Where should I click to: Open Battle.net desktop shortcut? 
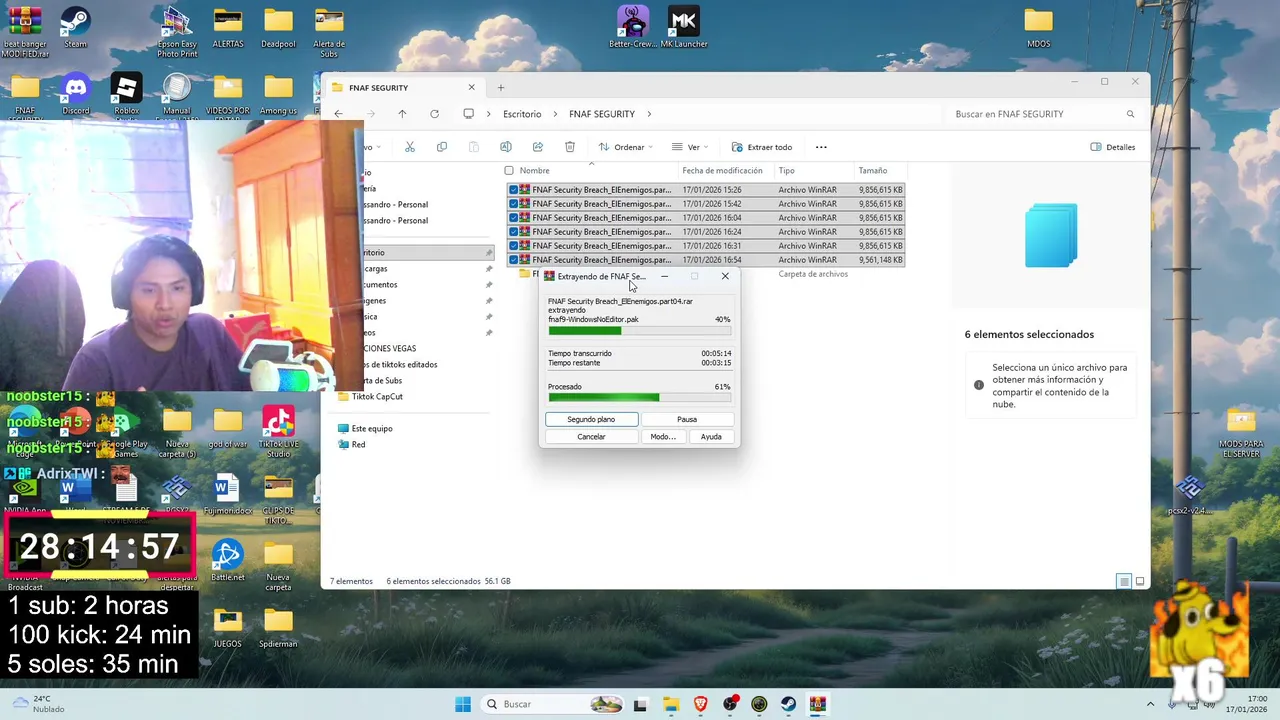(x=227, y=561)
